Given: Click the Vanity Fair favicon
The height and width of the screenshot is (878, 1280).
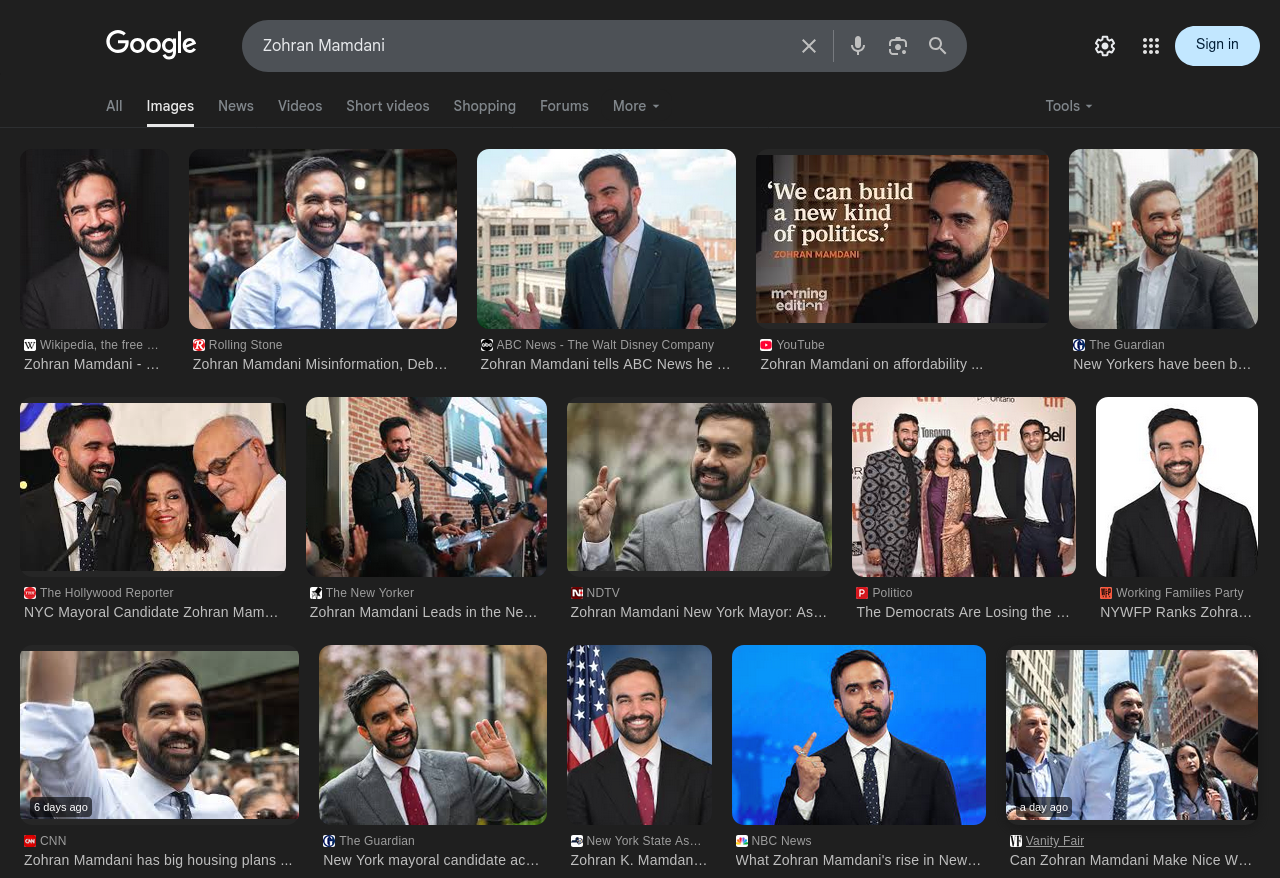Looking at the screenshot, I should click(x=1016, y=841).
